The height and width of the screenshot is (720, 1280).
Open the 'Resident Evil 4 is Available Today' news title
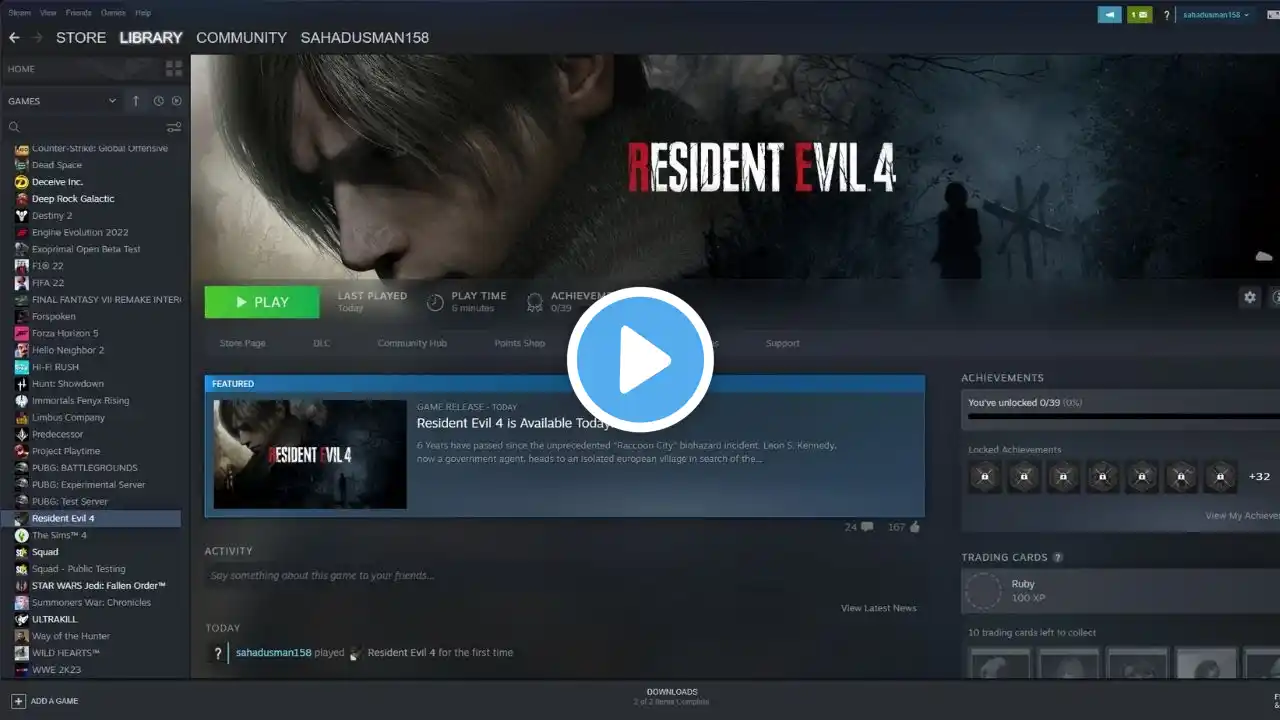pyautogui.click(x=514, y=423)
